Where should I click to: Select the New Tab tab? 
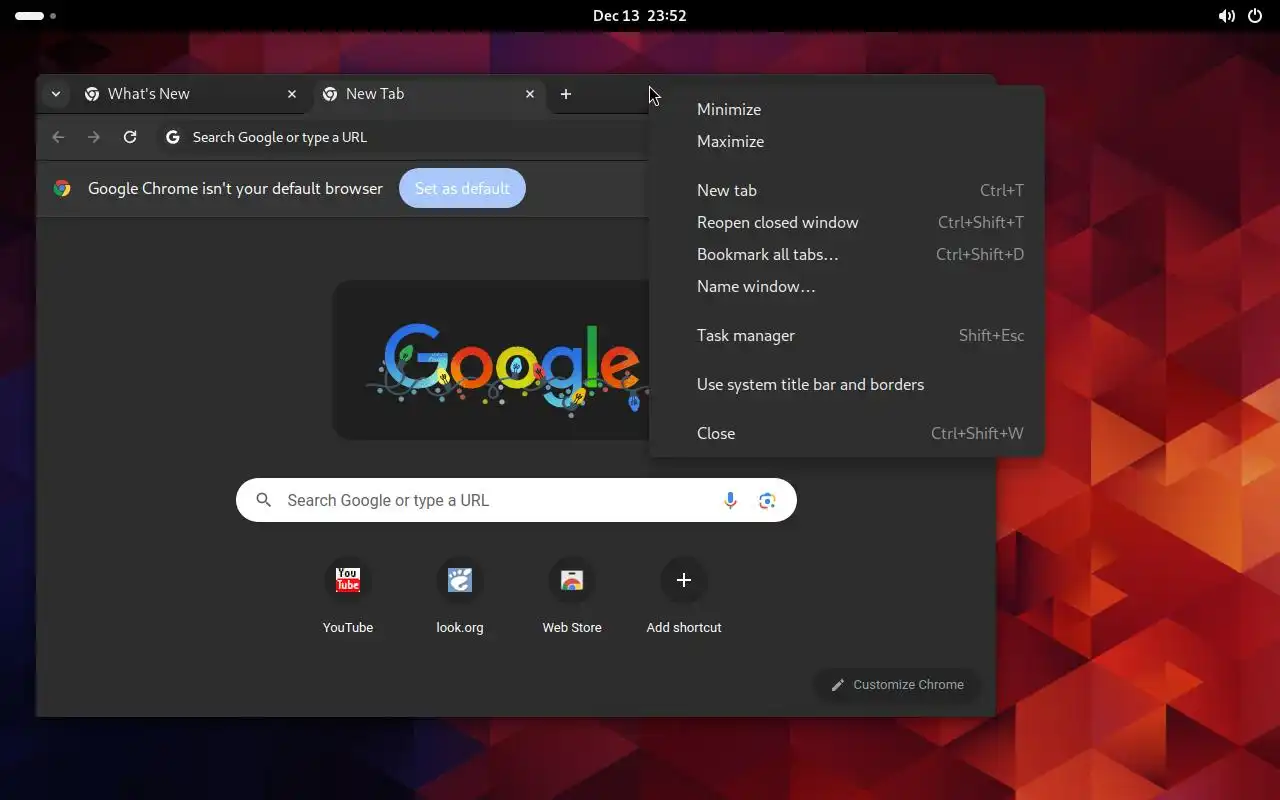(x=429, y=94)
